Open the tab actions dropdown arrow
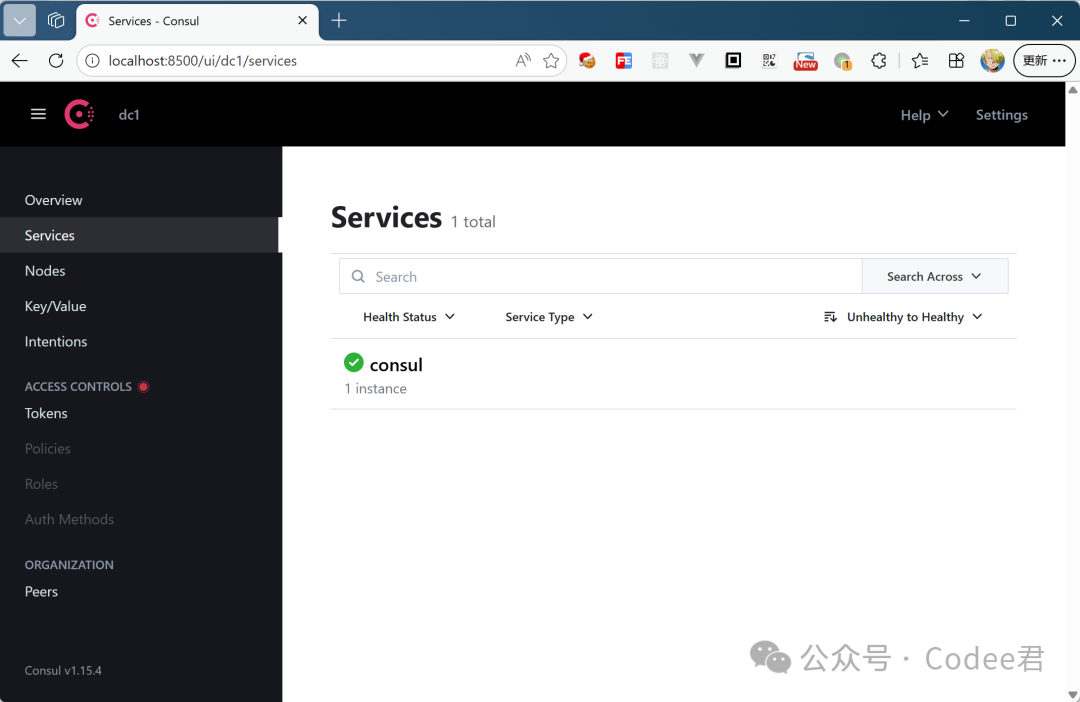1080x702 pixels. tap(20, 21)
